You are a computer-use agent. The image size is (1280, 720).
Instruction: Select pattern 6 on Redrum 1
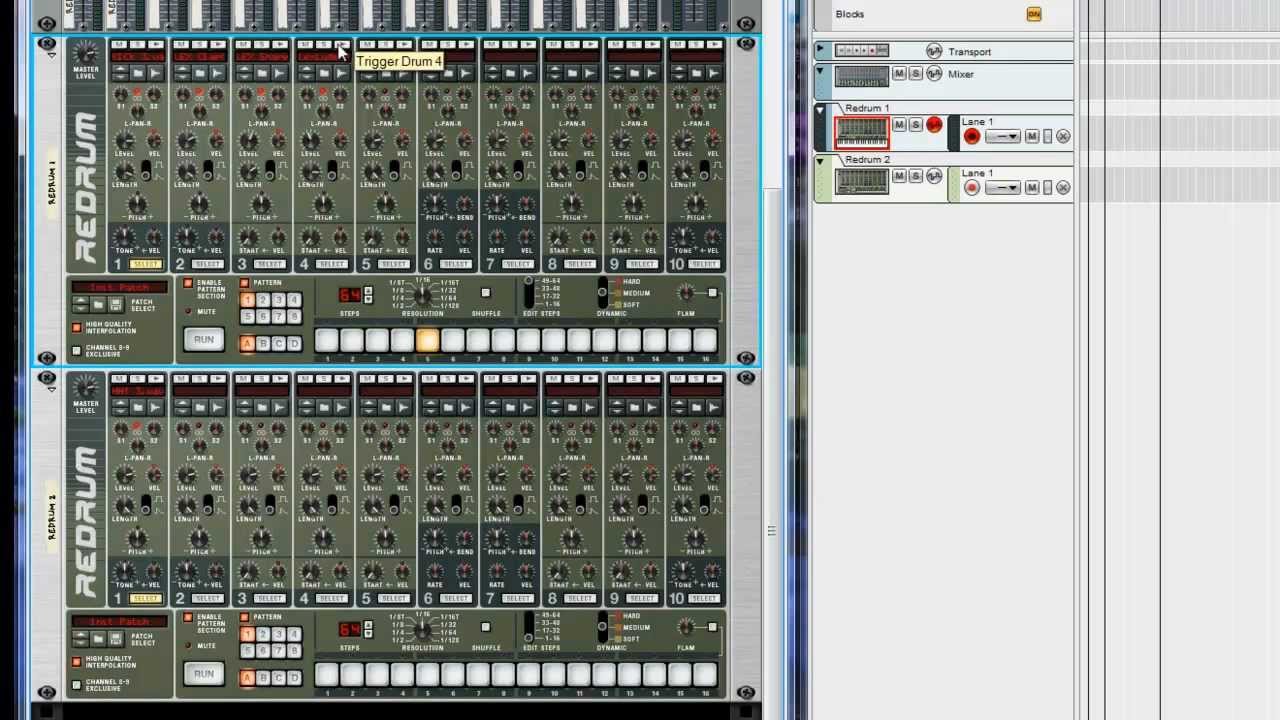tap(263, 316)
